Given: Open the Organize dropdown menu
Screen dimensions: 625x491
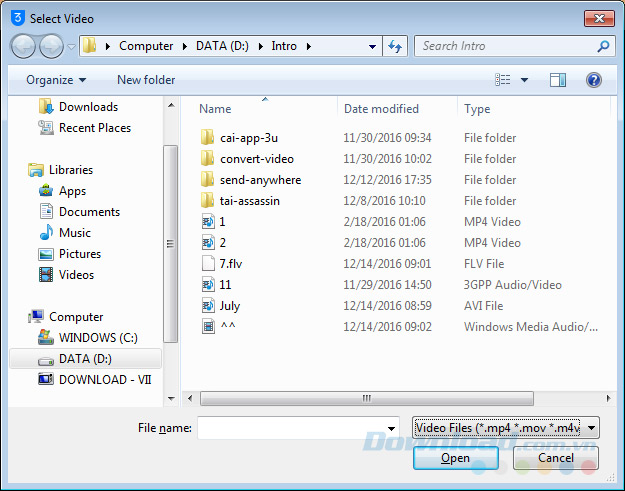Looking at the screenshot, I should pos(56,80).
